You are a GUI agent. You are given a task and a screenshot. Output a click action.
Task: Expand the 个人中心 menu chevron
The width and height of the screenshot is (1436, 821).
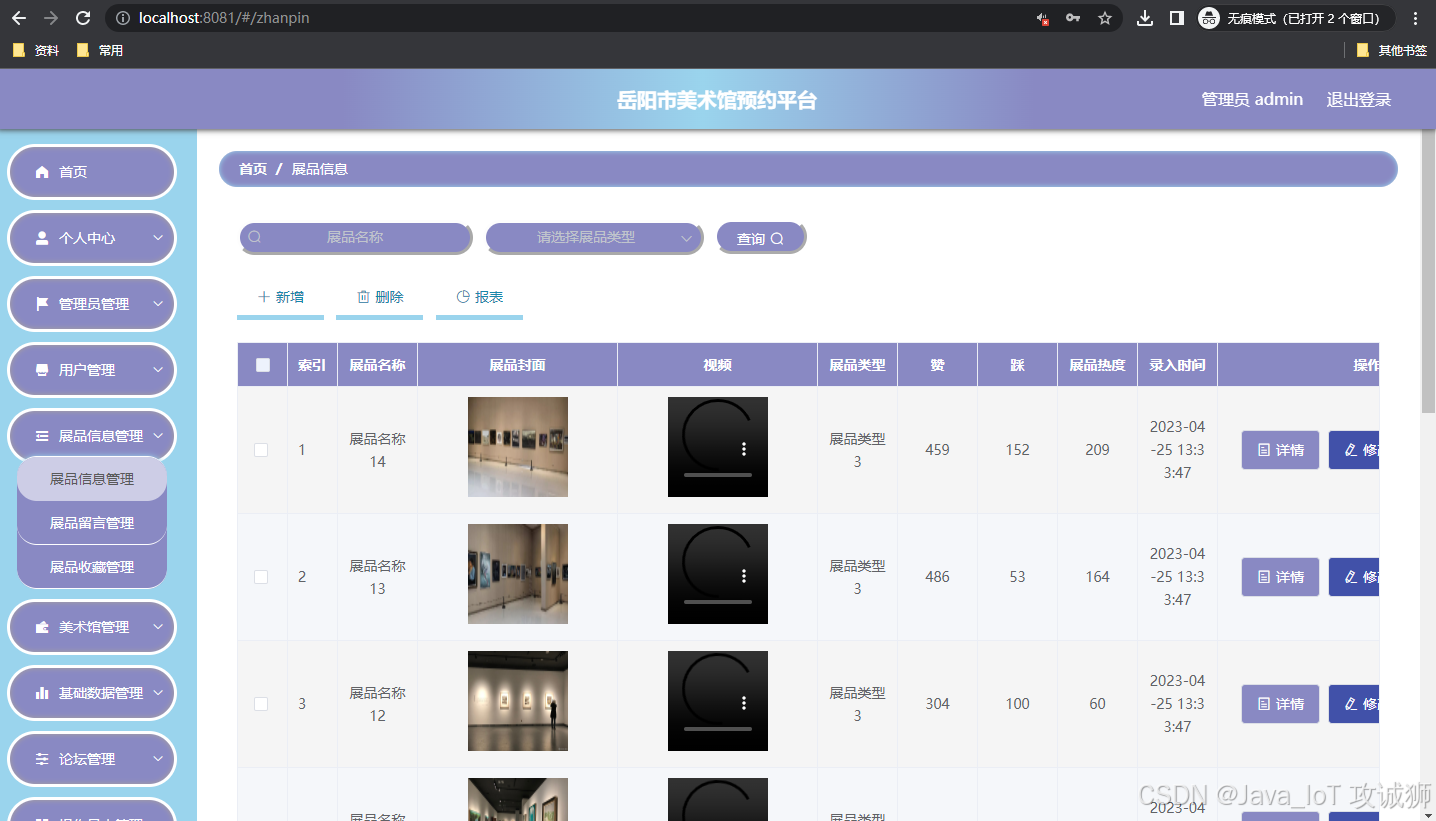[158, 238]
